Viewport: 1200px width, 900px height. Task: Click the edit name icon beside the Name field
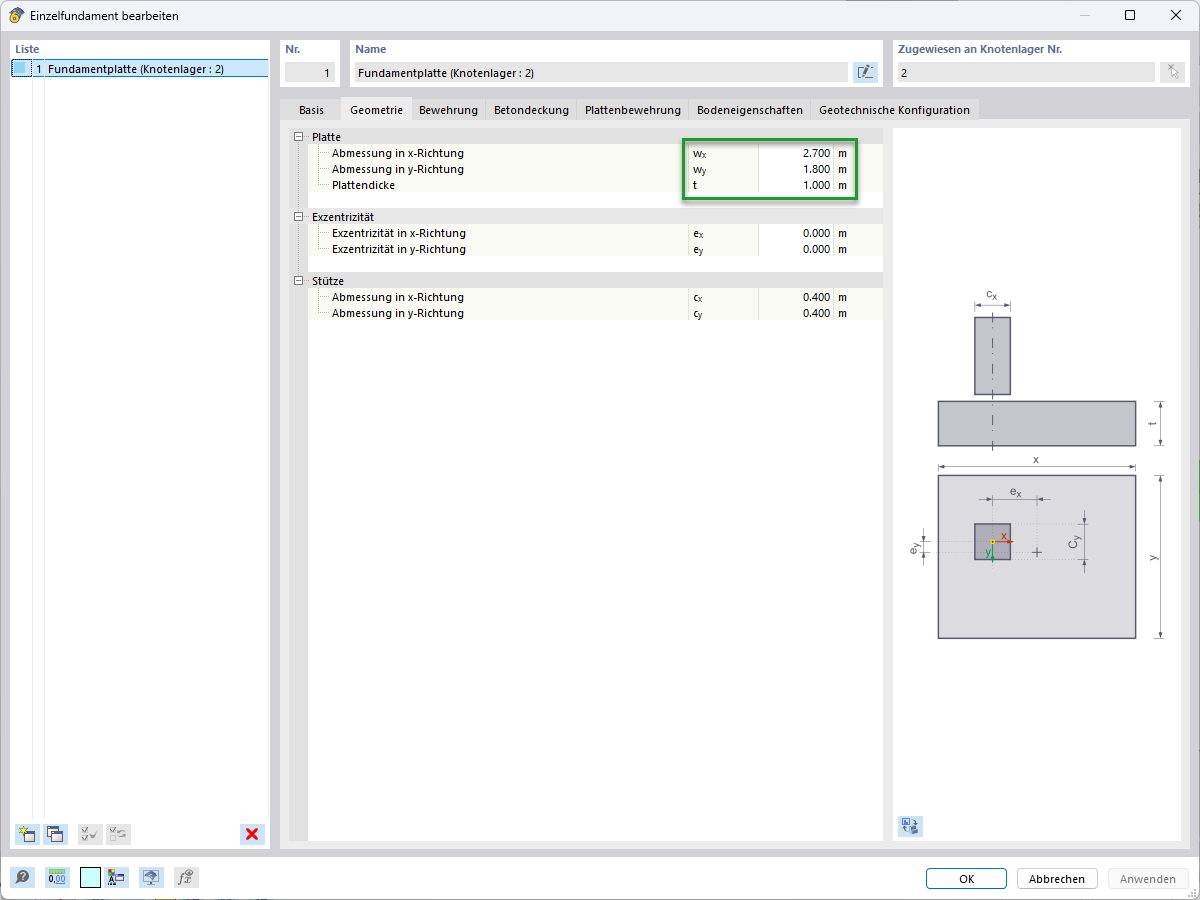(x=865, y=72)
